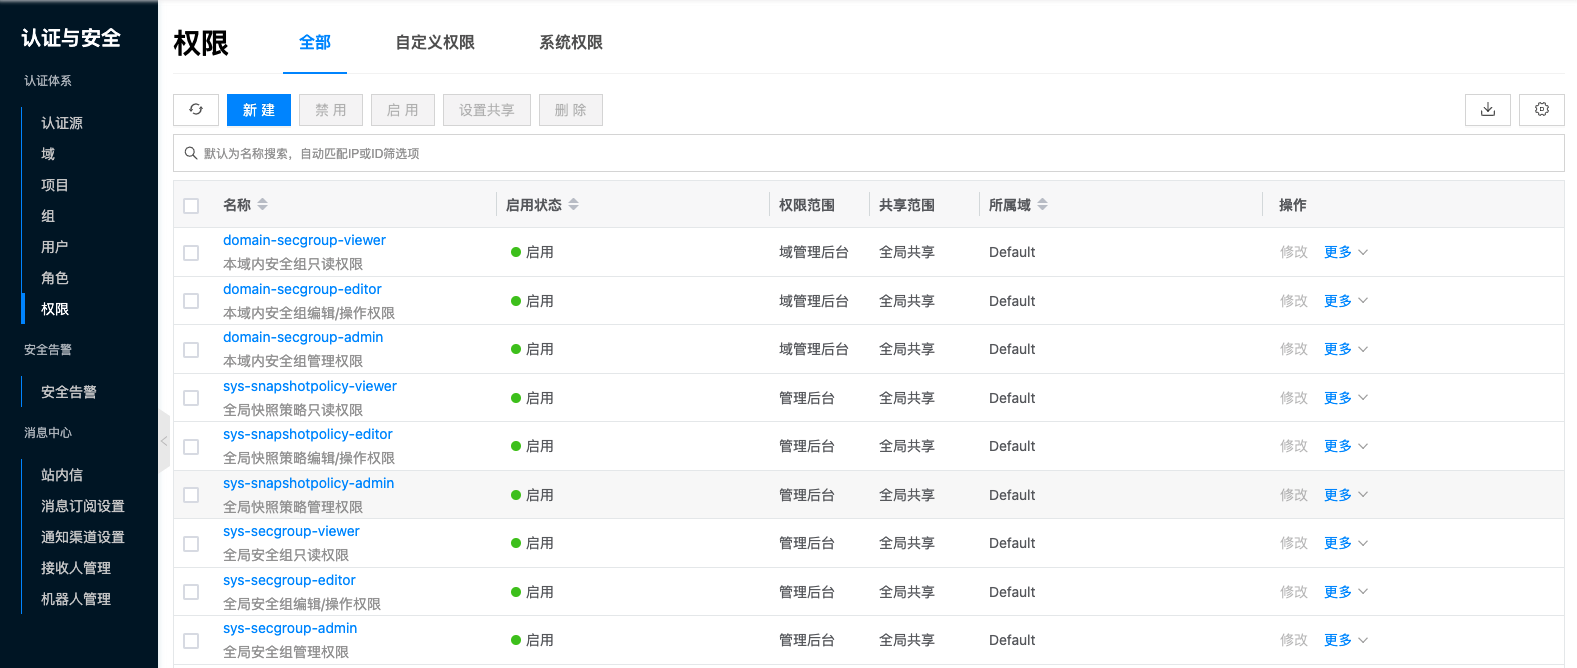Switch to the 自定义权限 tab
This screenshot has height=668, width=1577.
[x=435, y=42]
